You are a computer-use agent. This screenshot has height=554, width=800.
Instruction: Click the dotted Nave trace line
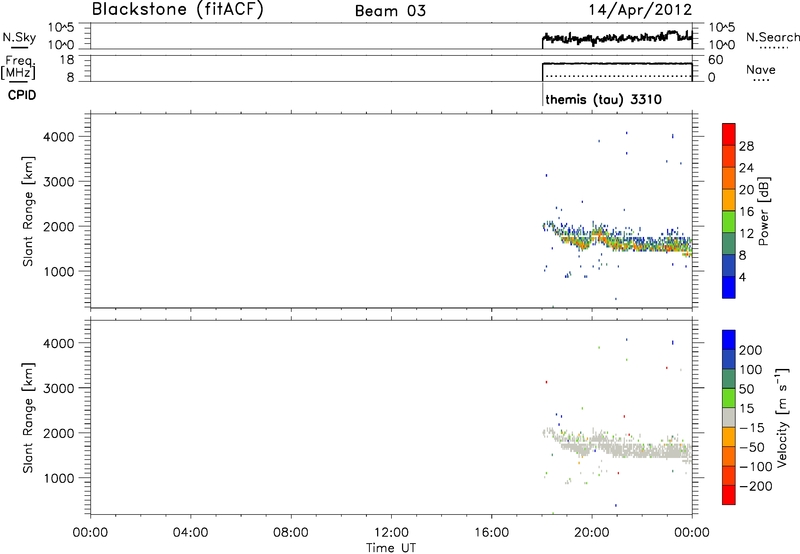coord(617,76)
